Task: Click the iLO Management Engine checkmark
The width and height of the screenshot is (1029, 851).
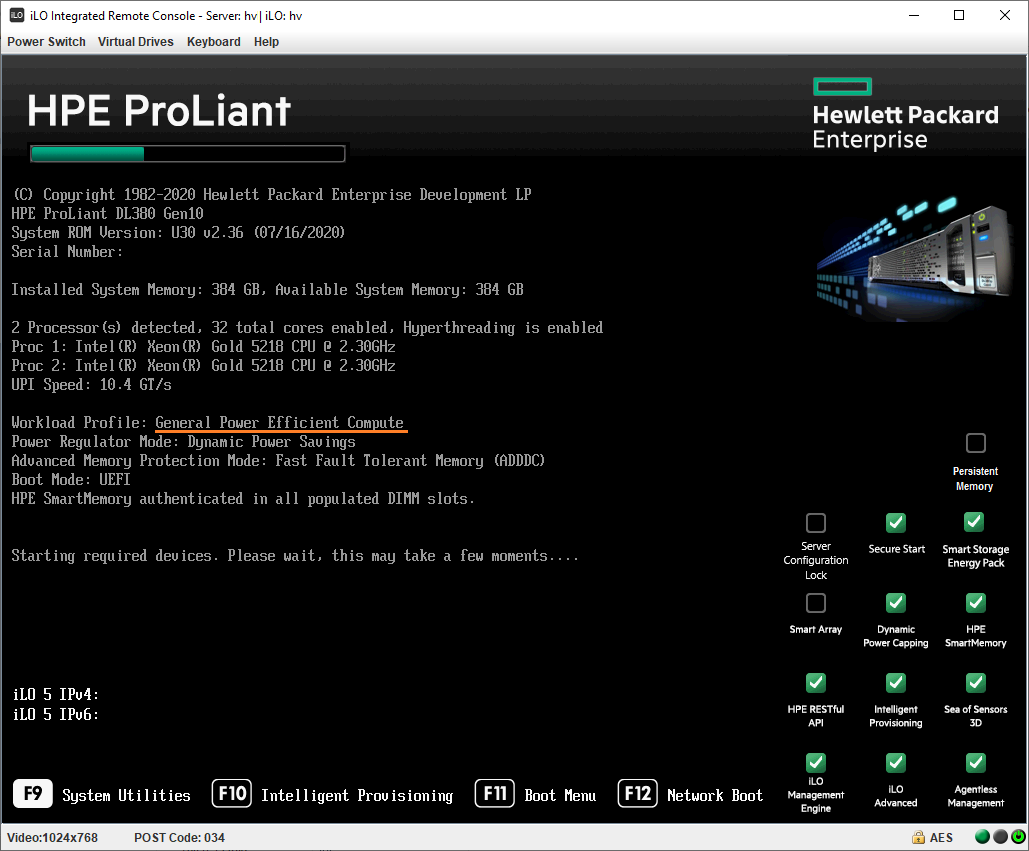Action: (x=816, y=763)
